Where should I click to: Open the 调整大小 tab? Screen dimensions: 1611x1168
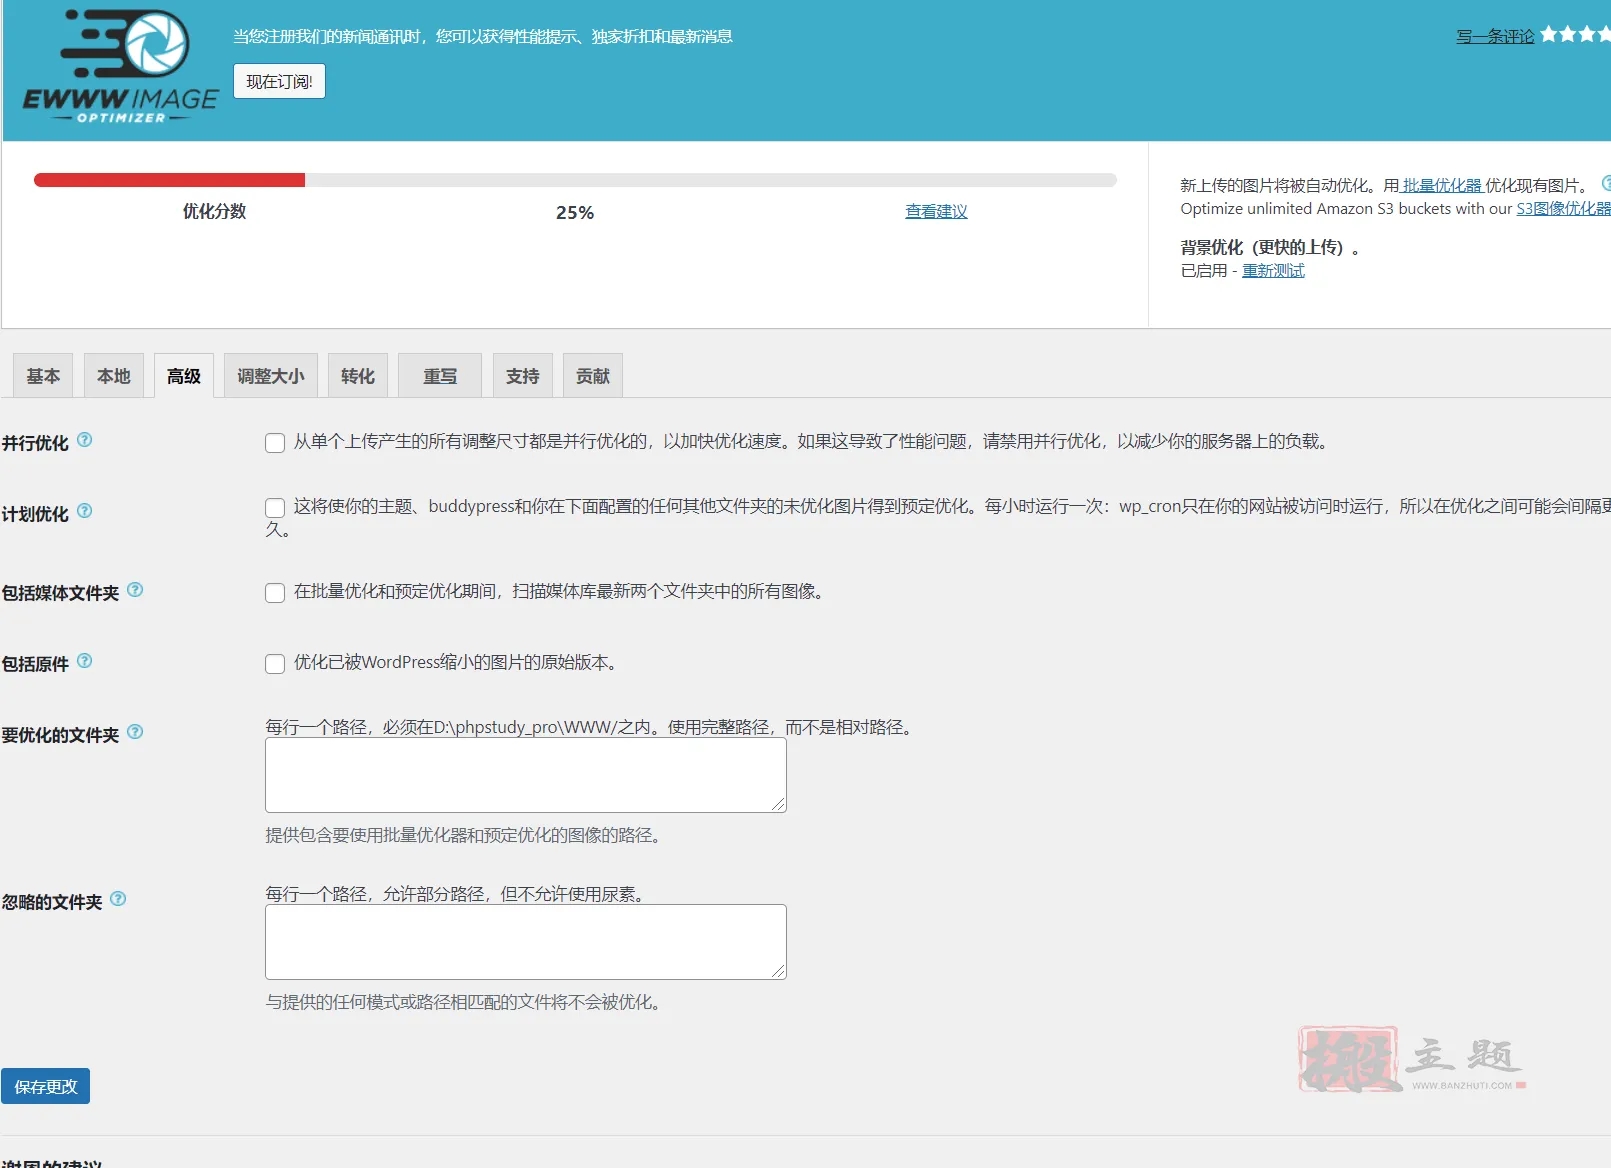[x=271, y=376]
